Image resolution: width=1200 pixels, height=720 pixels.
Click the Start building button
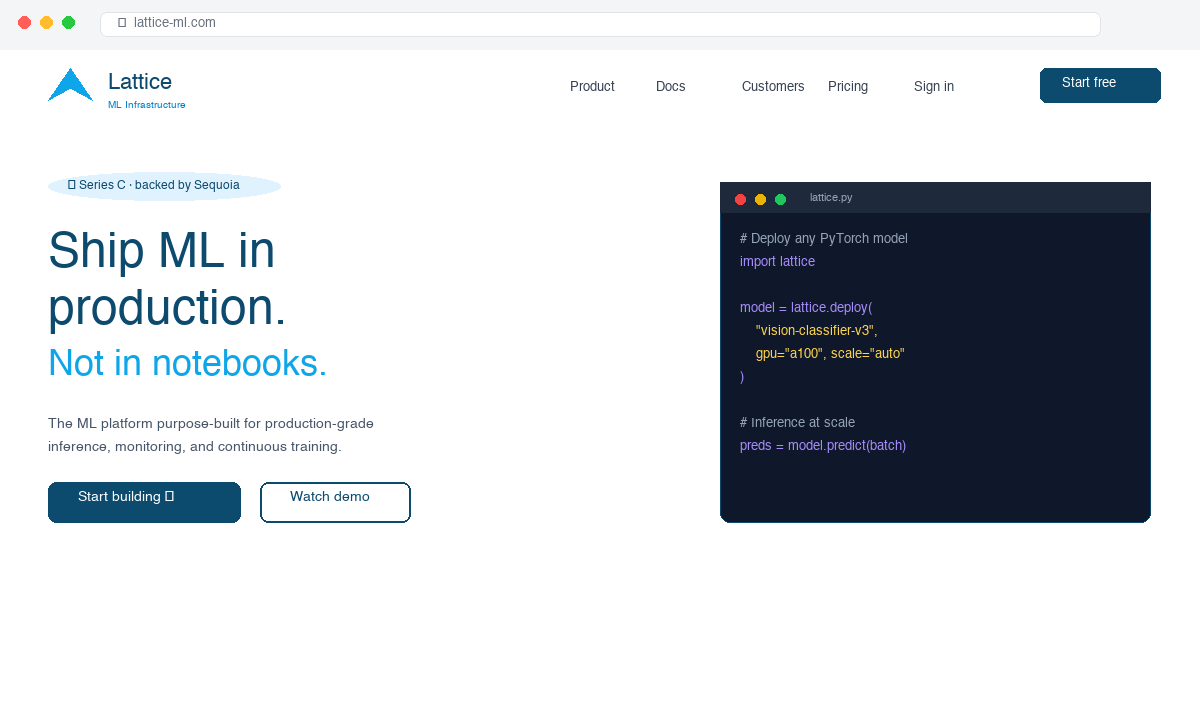tap(144, 502)
